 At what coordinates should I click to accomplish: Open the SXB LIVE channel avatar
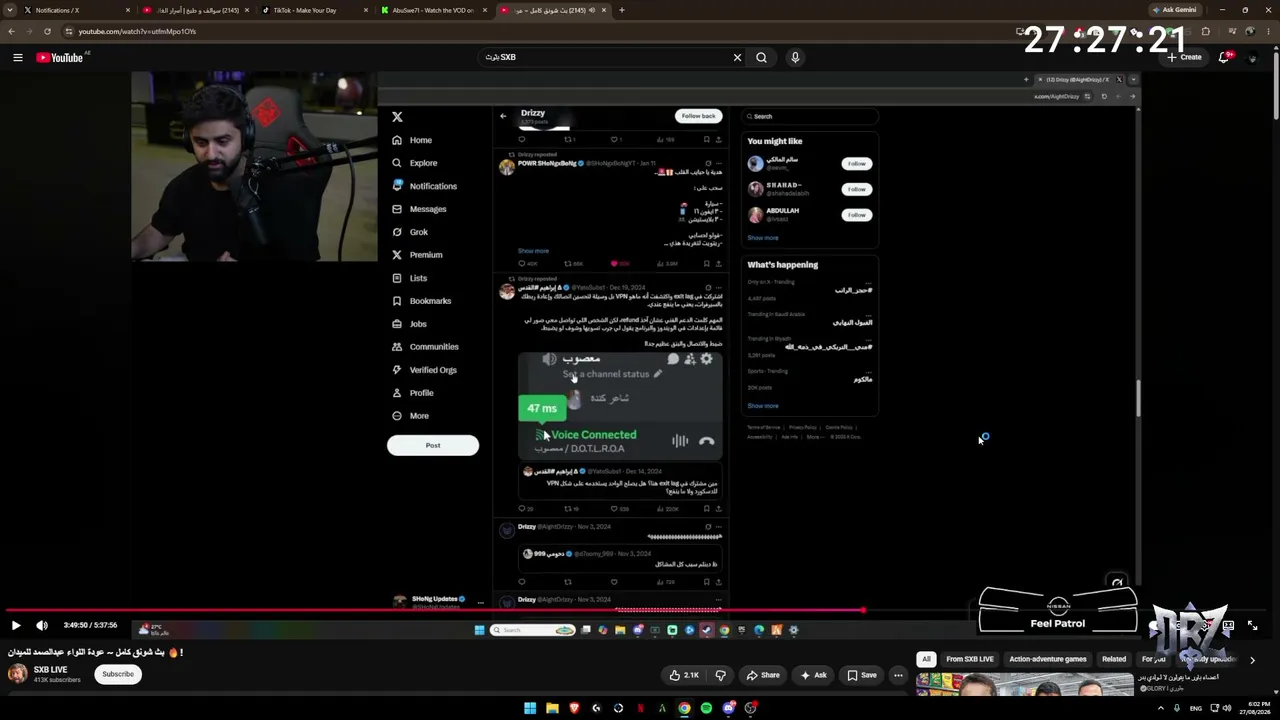click(x=18, y=673)
